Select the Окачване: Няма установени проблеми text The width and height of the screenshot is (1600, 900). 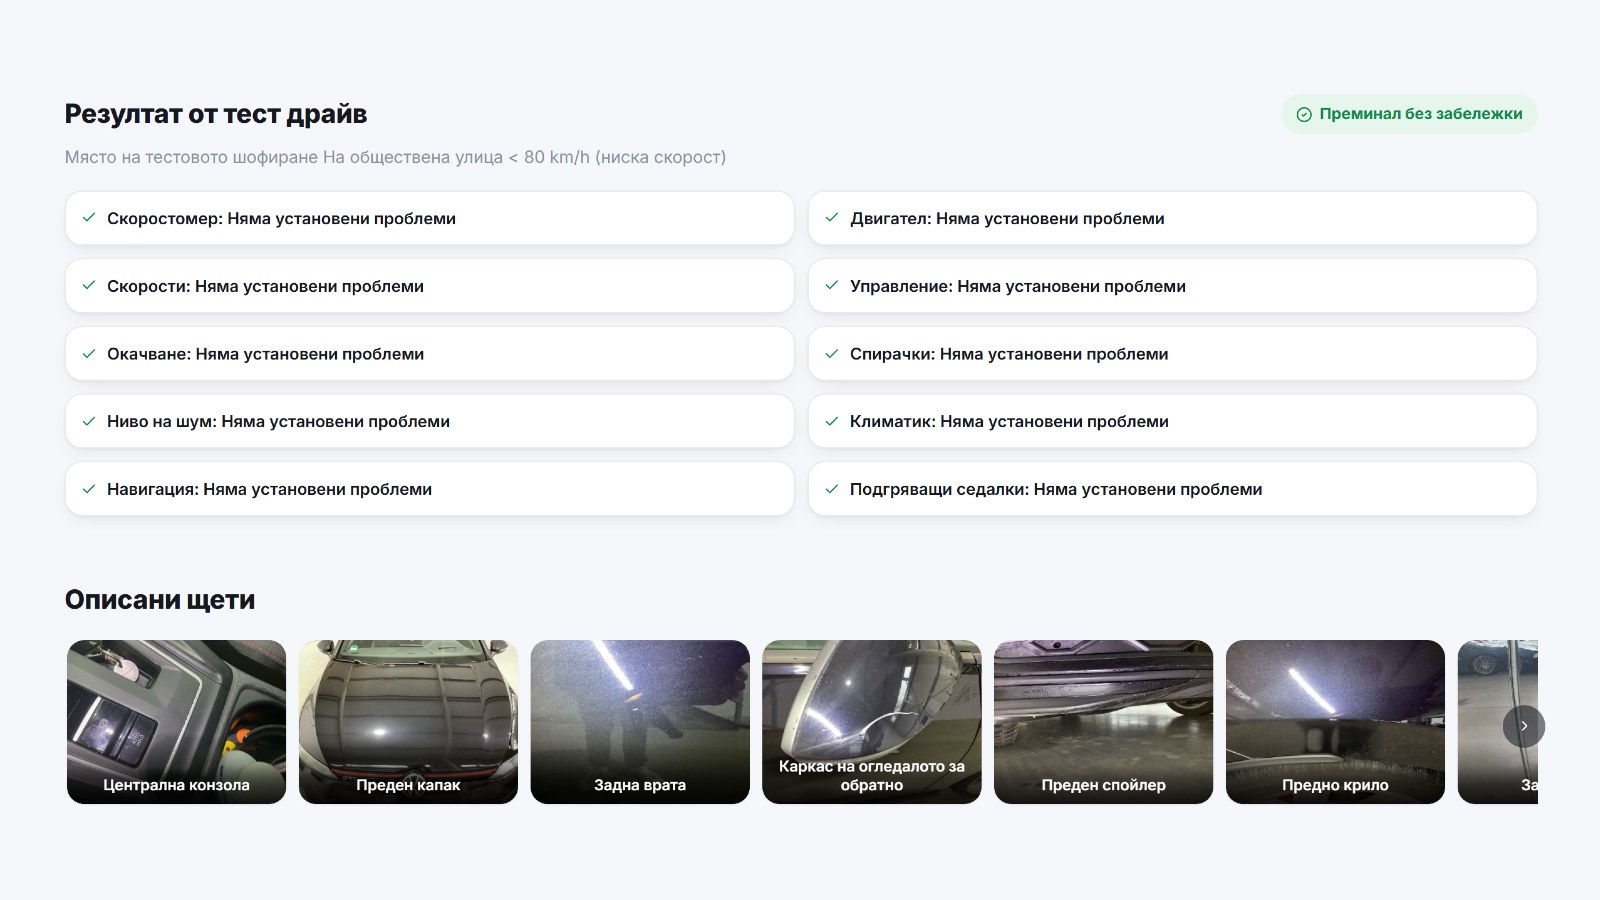265,354
